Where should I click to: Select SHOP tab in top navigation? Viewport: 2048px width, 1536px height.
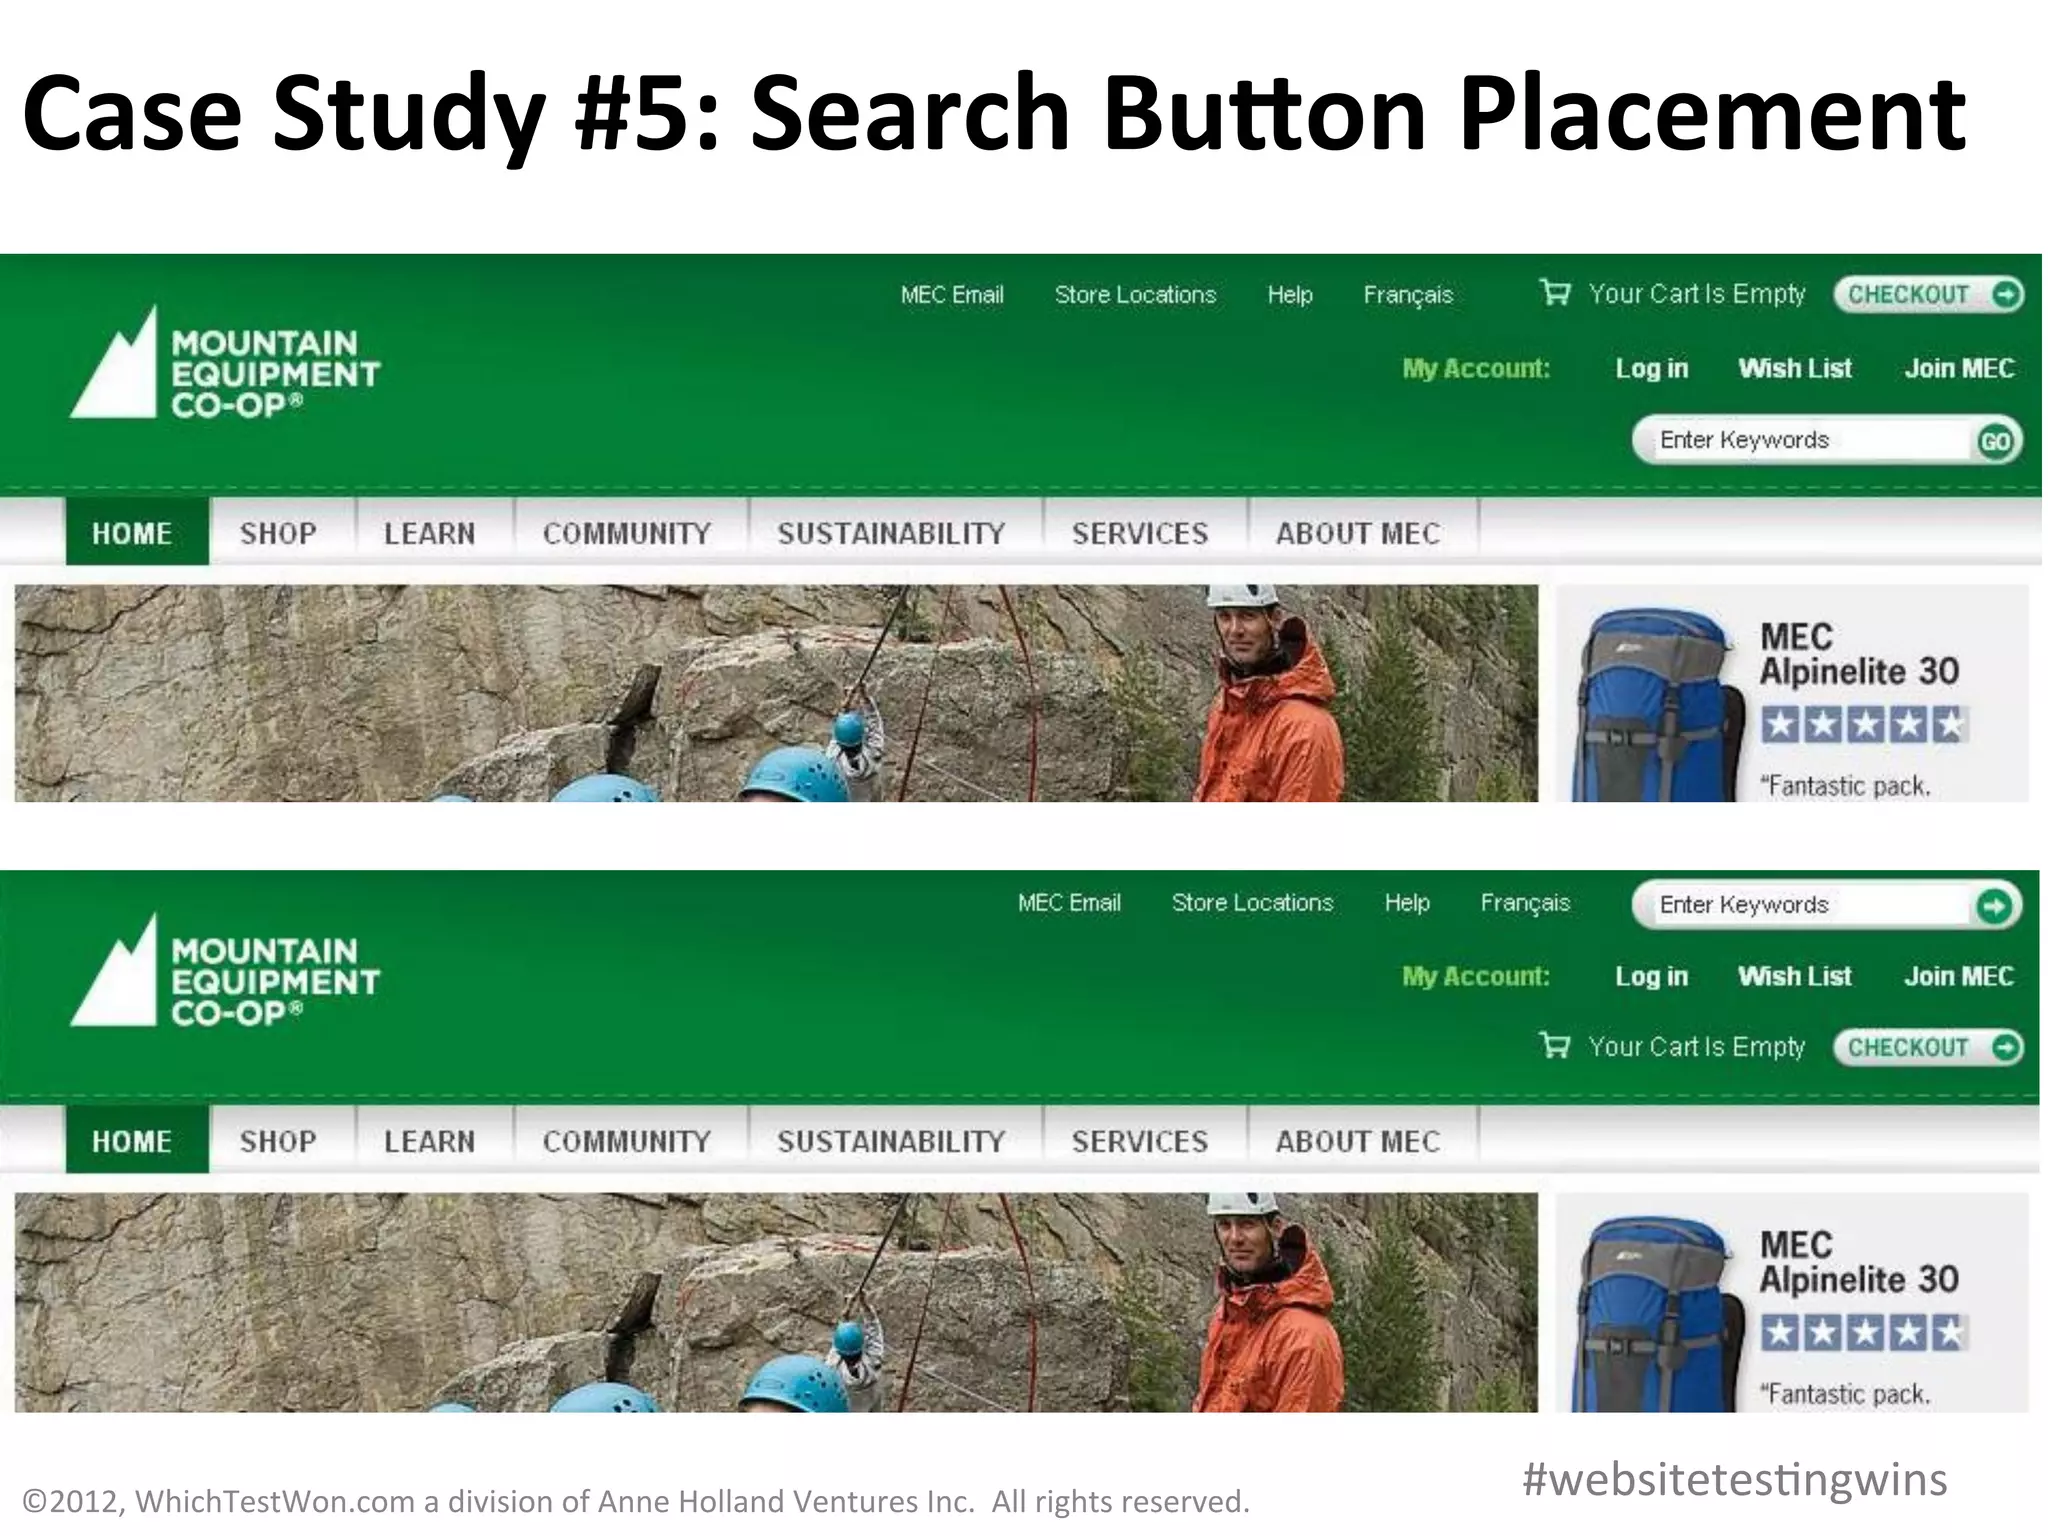pos(281,532)
